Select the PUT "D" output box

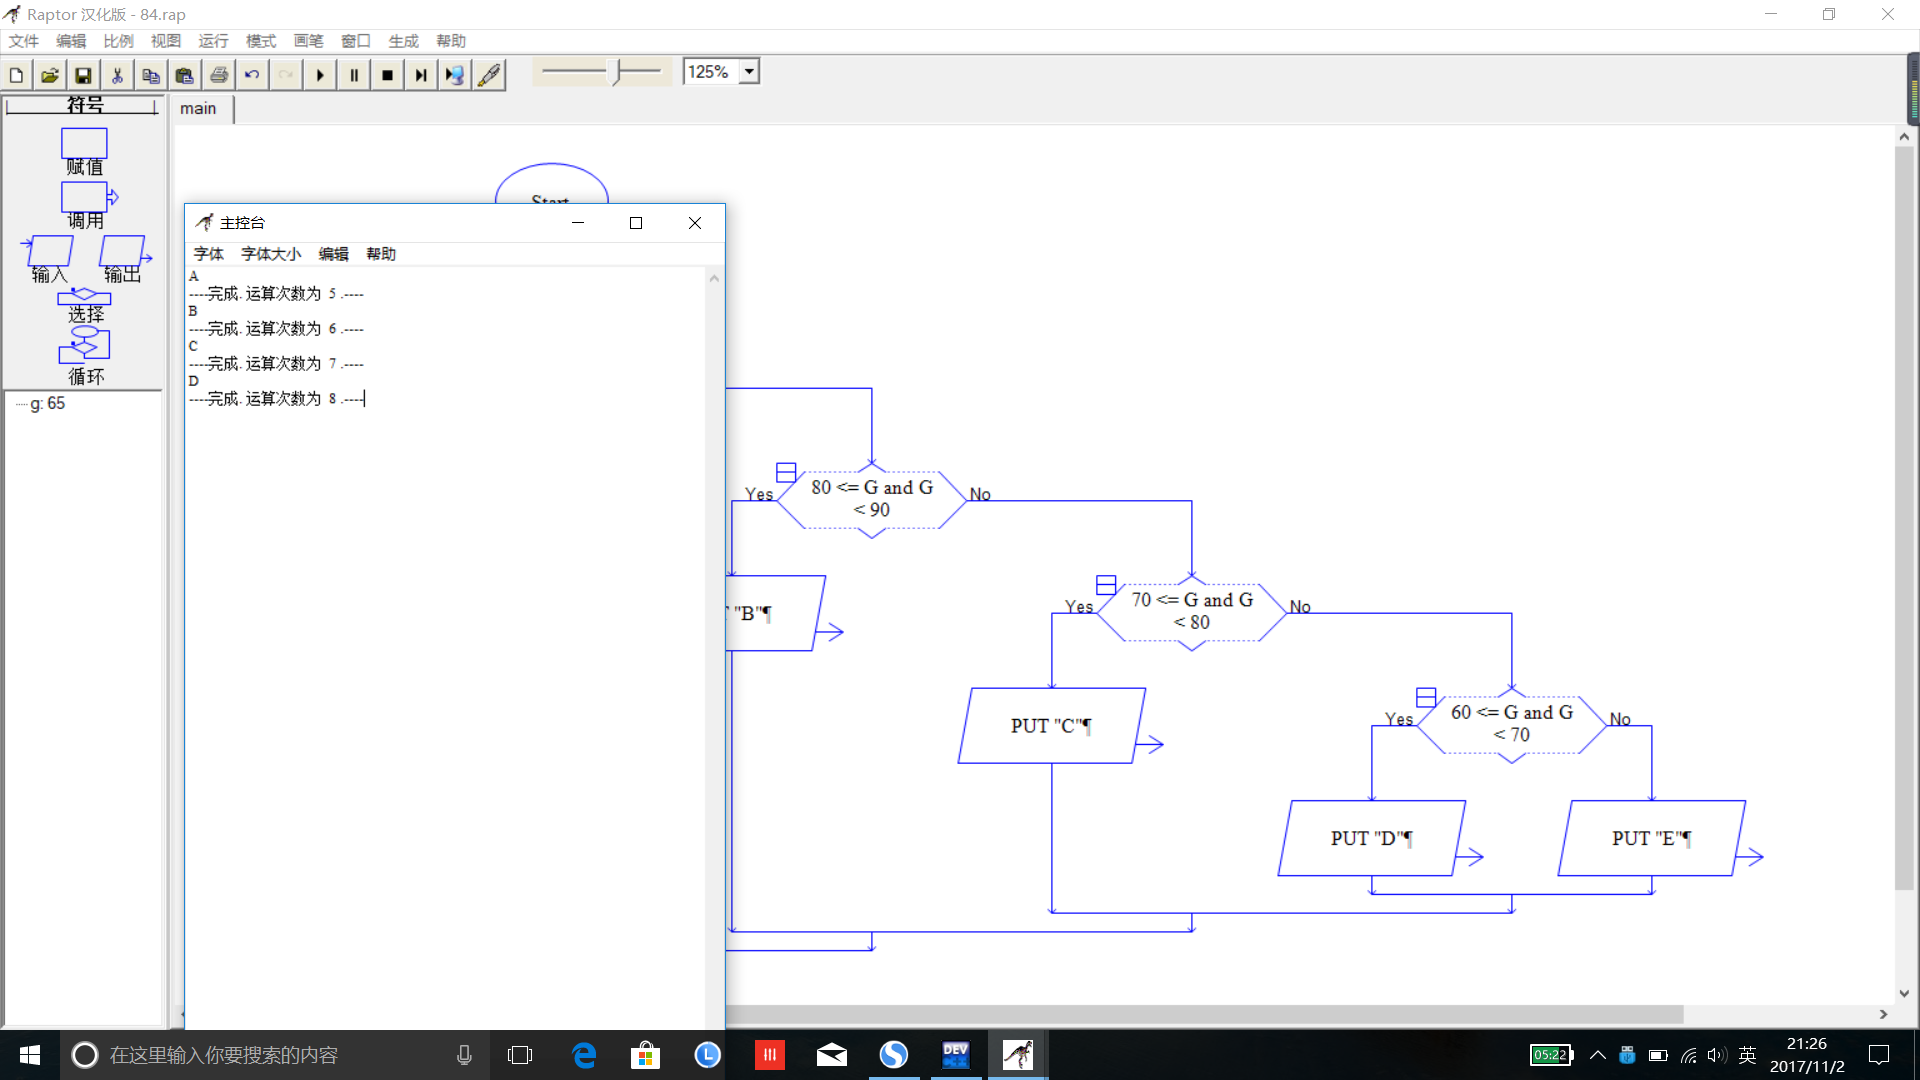1371,838
